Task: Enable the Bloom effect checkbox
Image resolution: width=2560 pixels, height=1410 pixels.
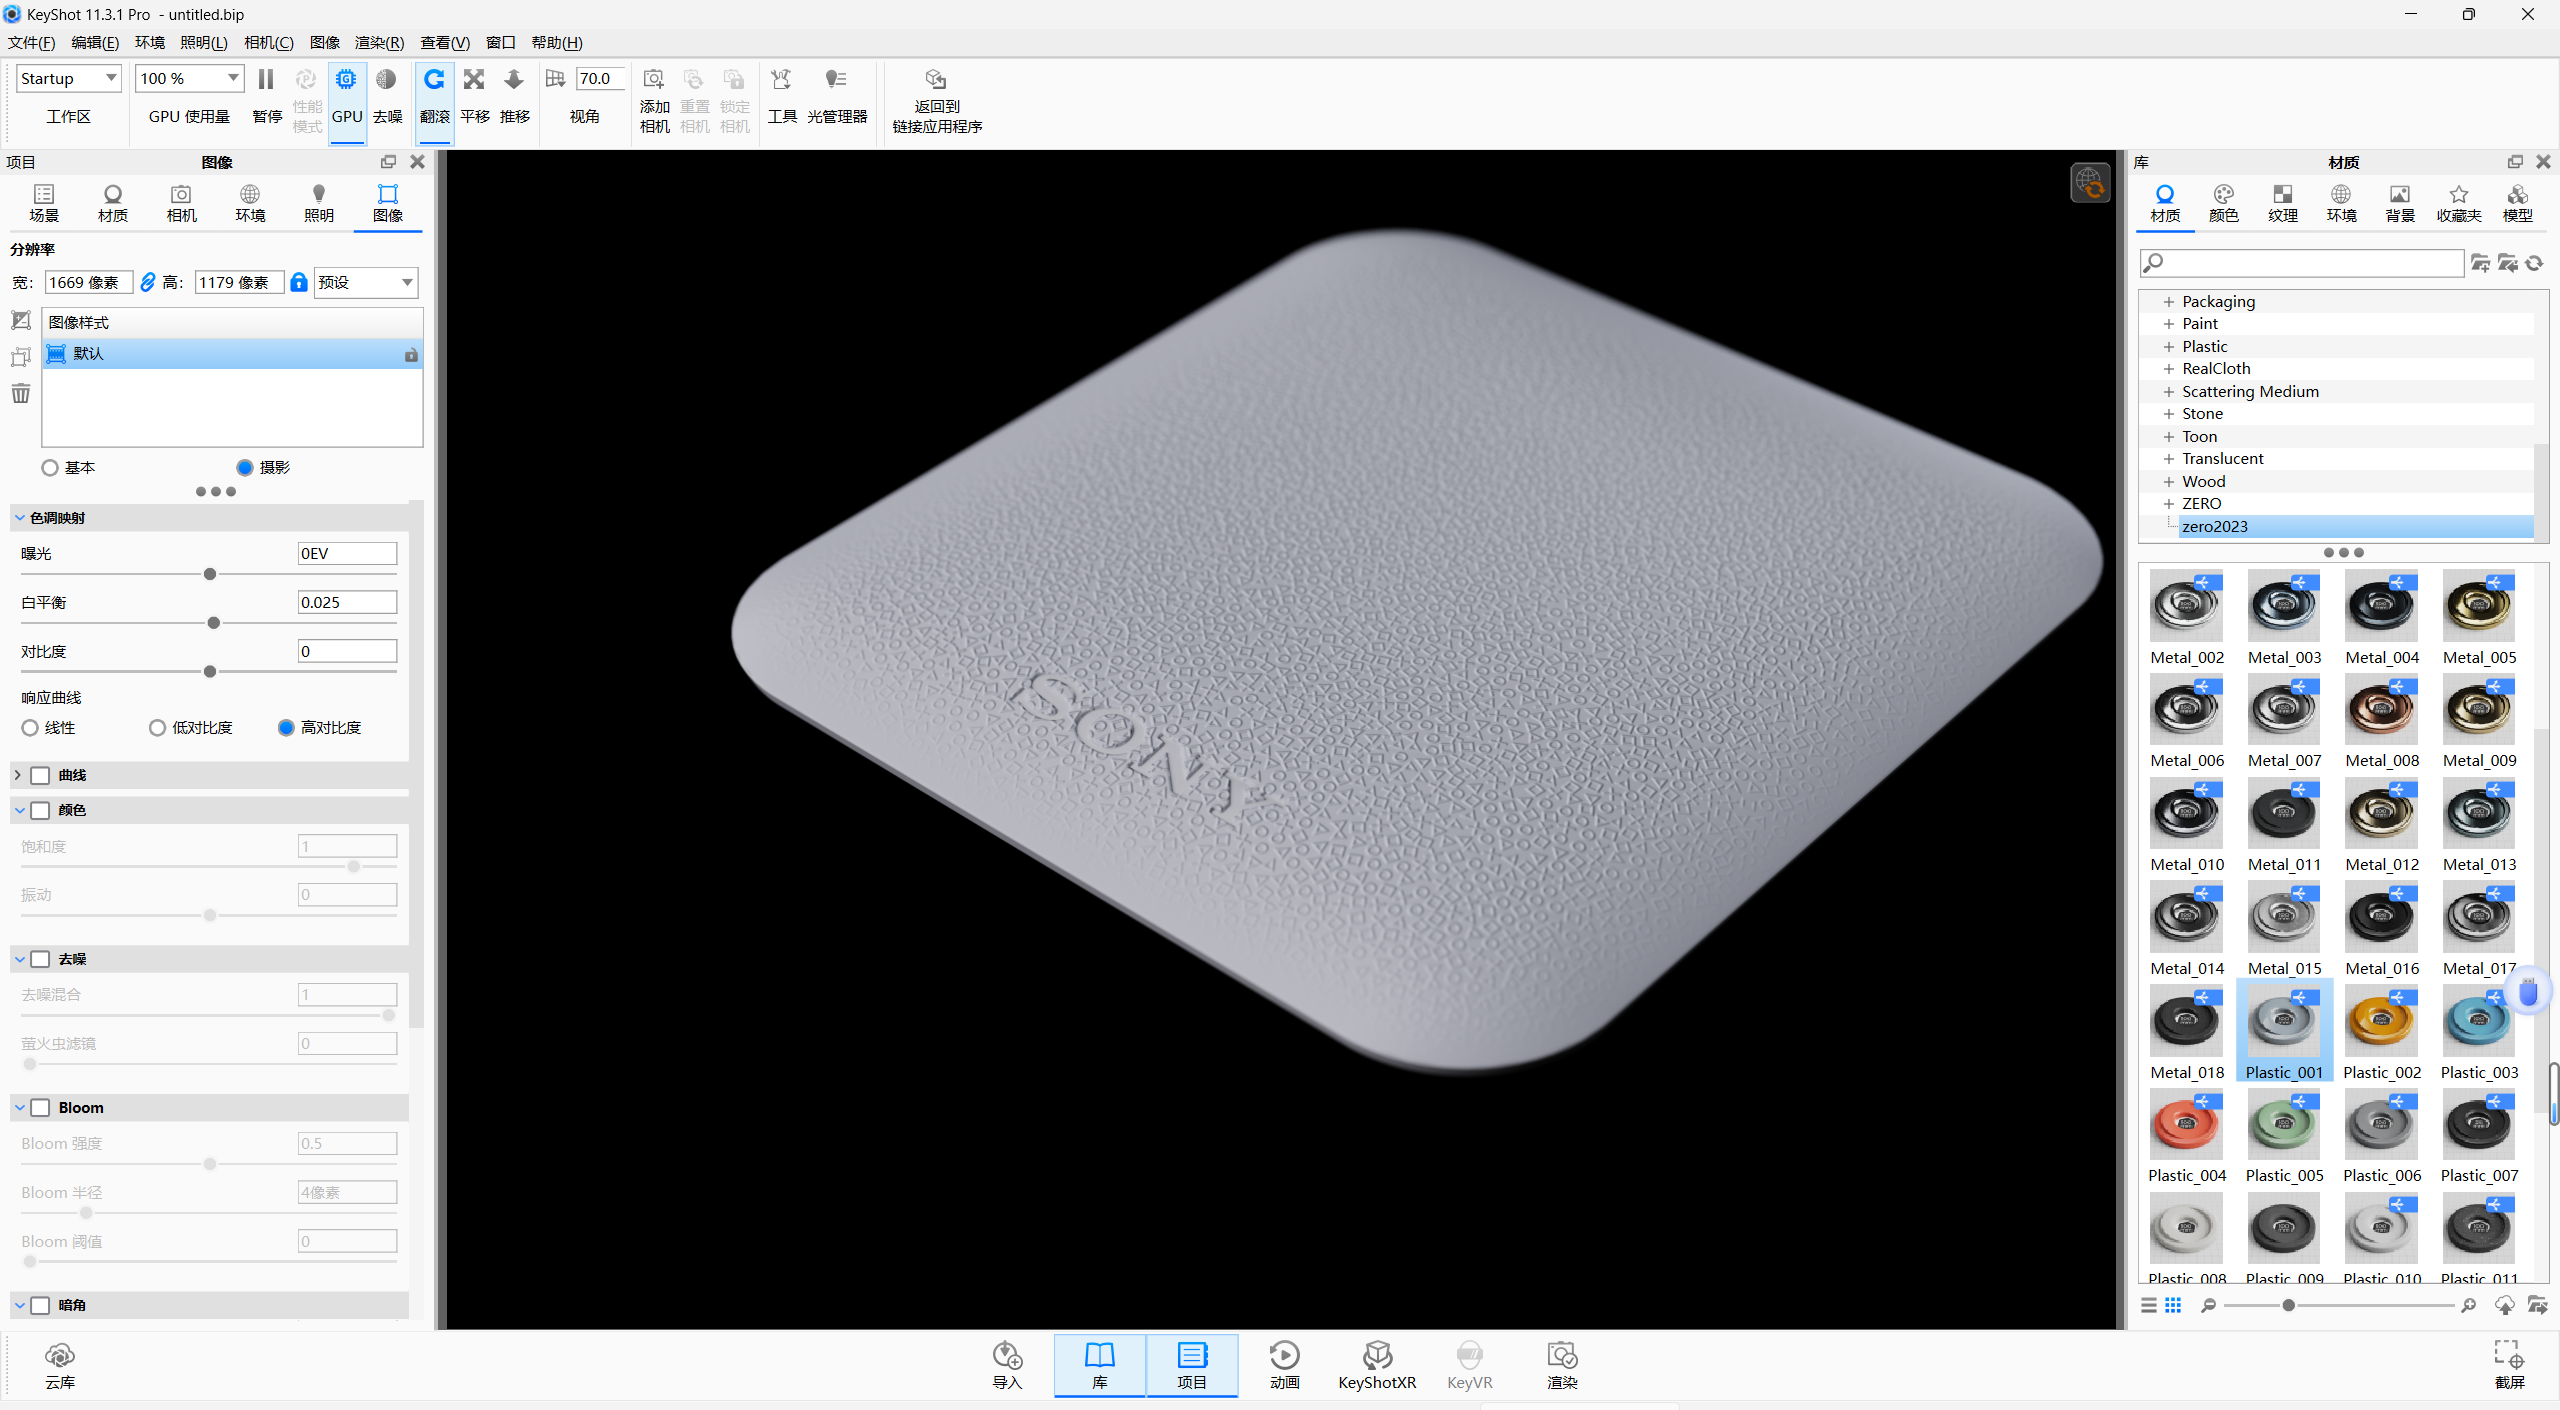Action: [41, 1107]
